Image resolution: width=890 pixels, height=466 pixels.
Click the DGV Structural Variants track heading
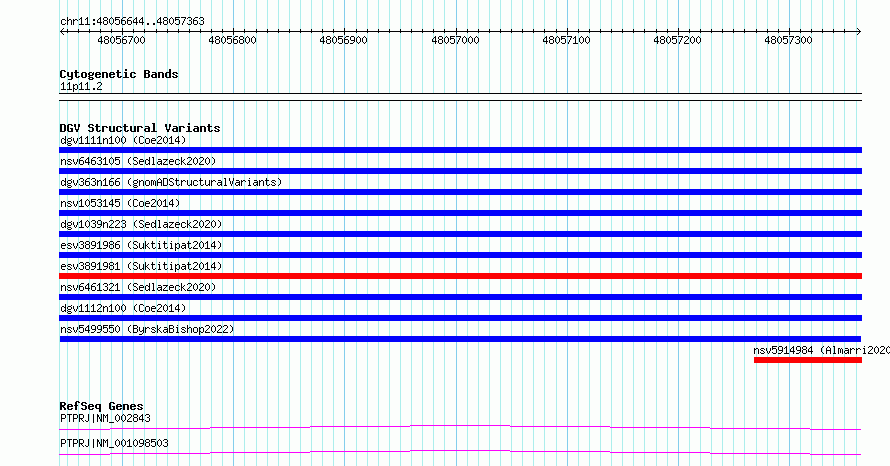(x=140, y=128)
